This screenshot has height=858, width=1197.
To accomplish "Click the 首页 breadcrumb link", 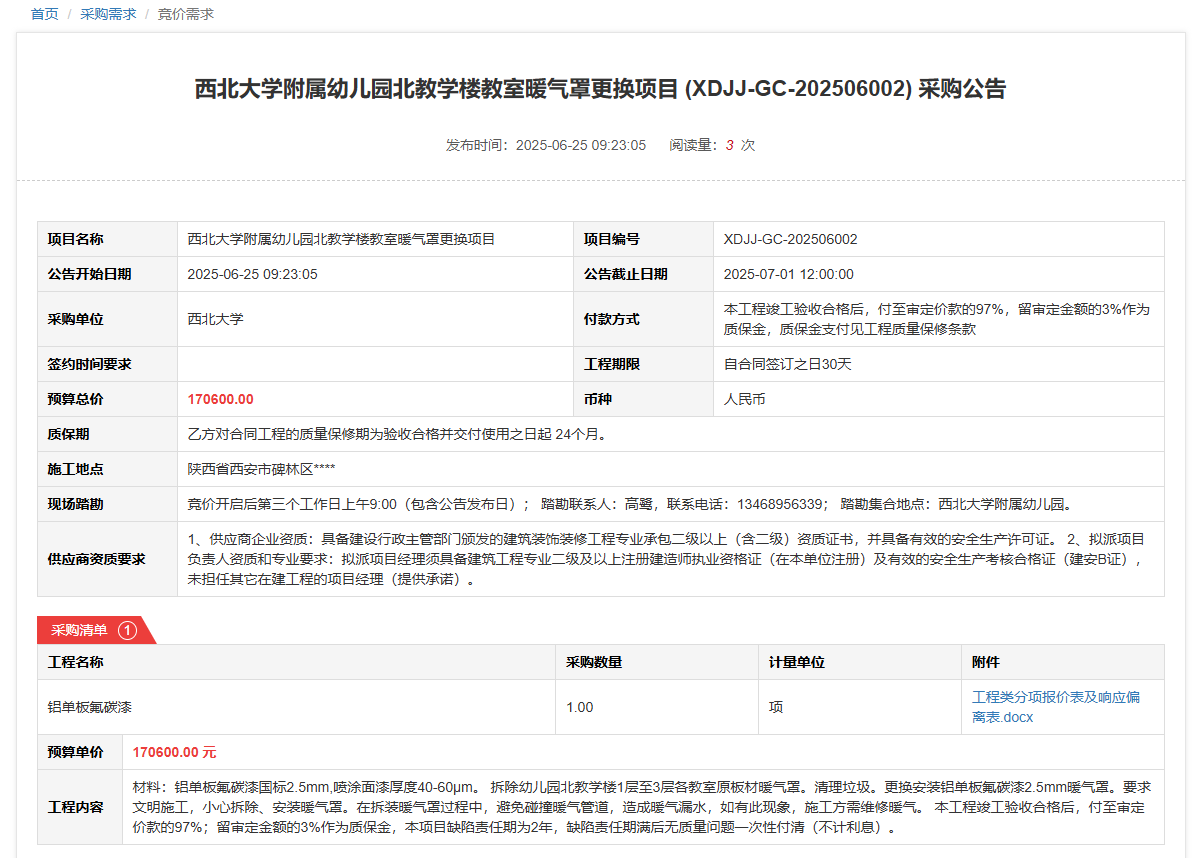I will [45, 14].
